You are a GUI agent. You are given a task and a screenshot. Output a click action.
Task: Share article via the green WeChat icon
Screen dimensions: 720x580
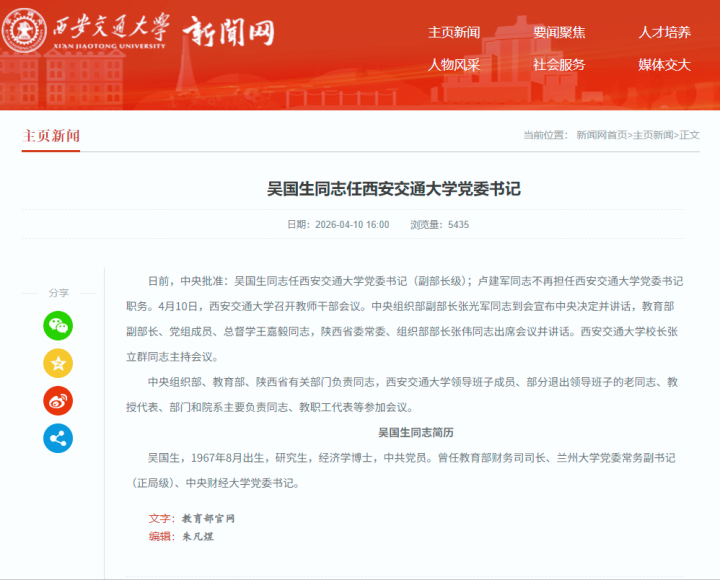pyautogui.click(x=58, y=325)
